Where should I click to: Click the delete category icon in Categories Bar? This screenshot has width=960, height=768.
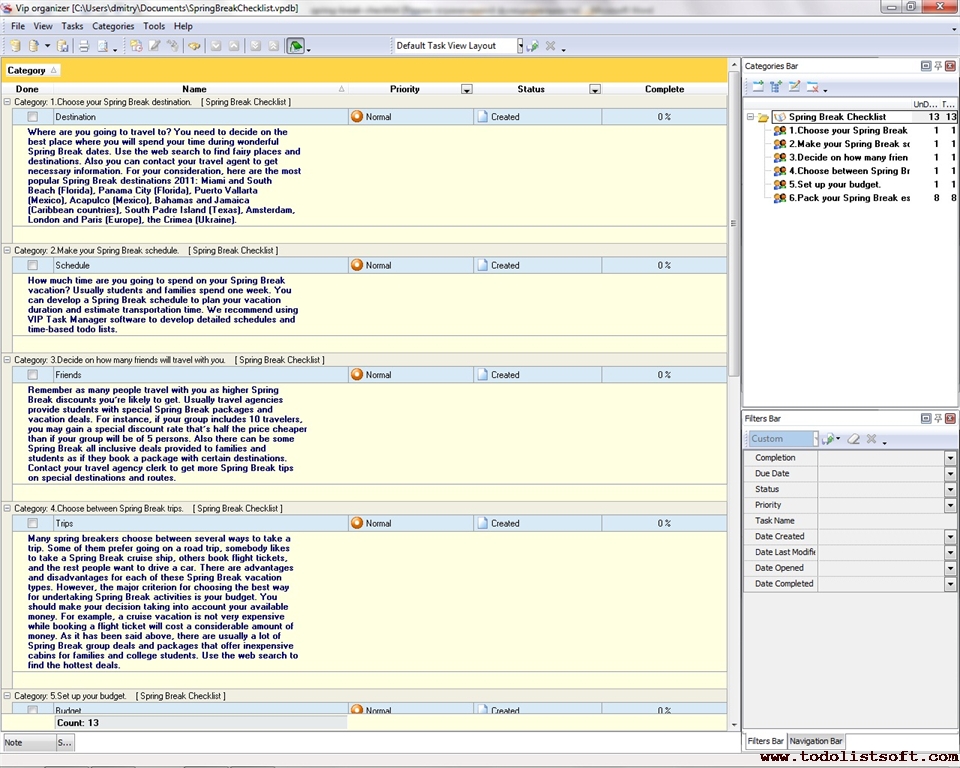tap(812, 87)
